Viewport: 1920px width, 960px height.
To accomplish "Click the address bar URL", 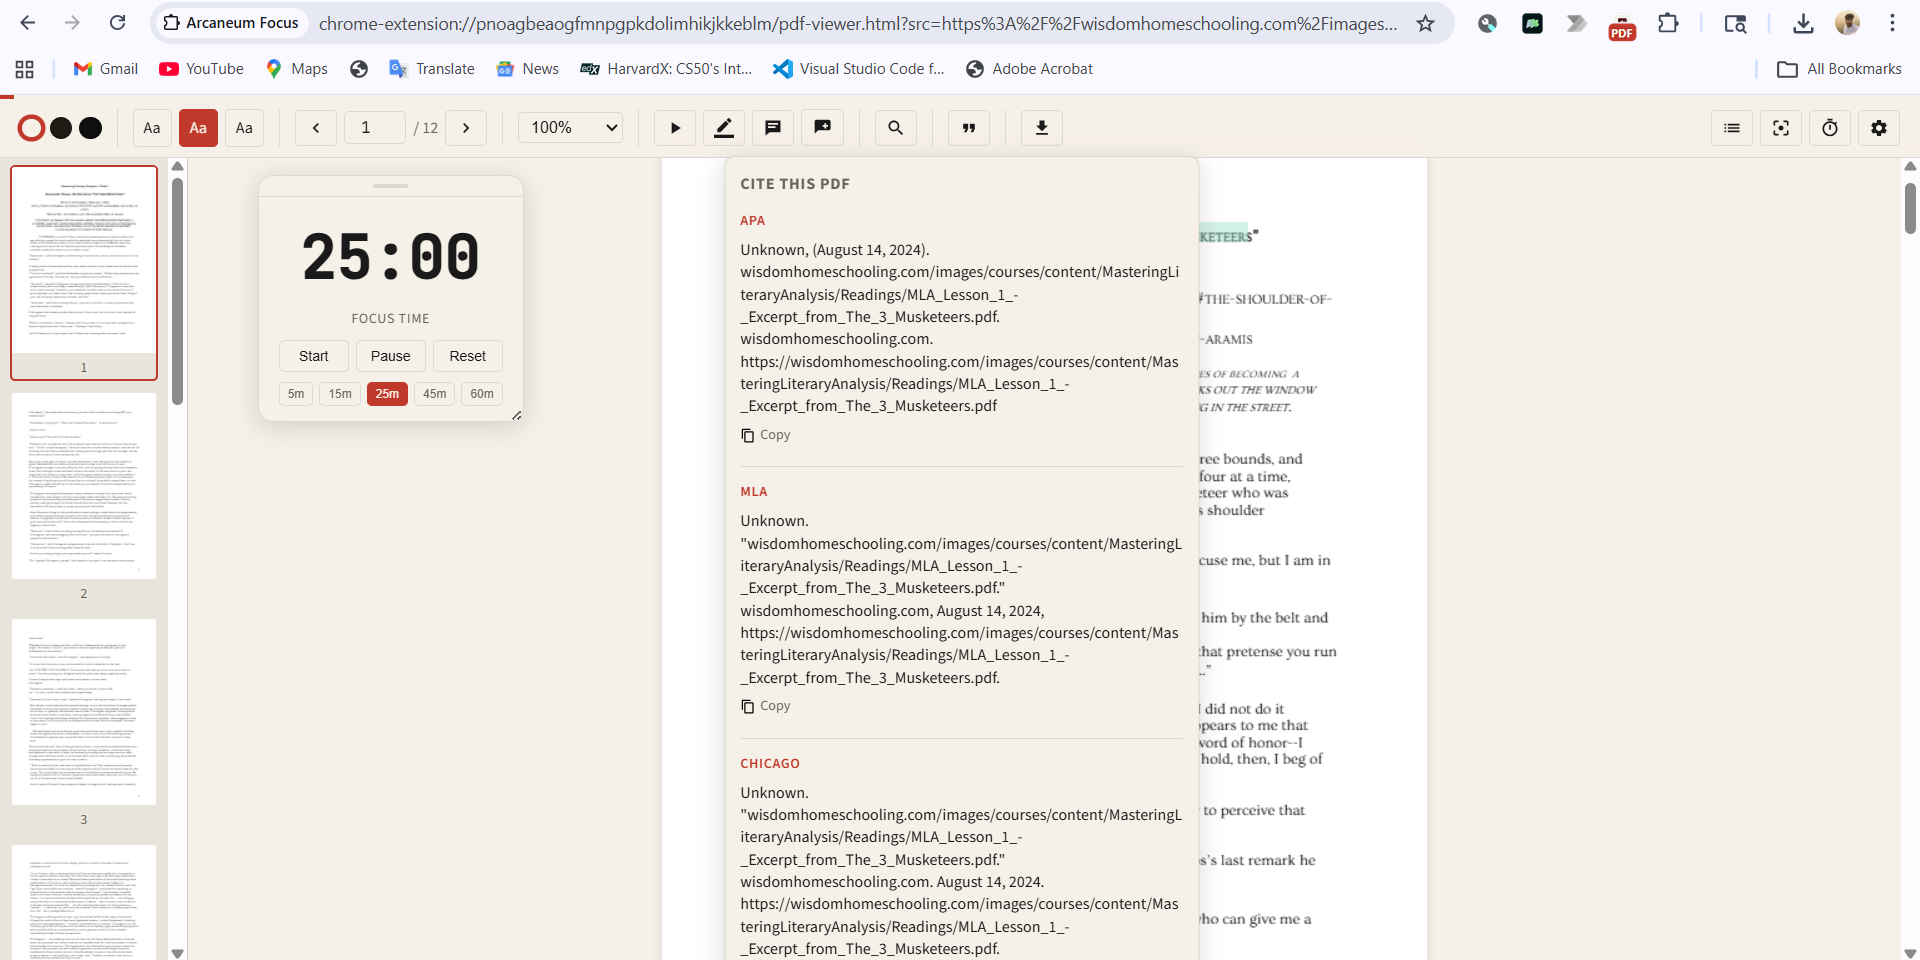I will [858, 23].
